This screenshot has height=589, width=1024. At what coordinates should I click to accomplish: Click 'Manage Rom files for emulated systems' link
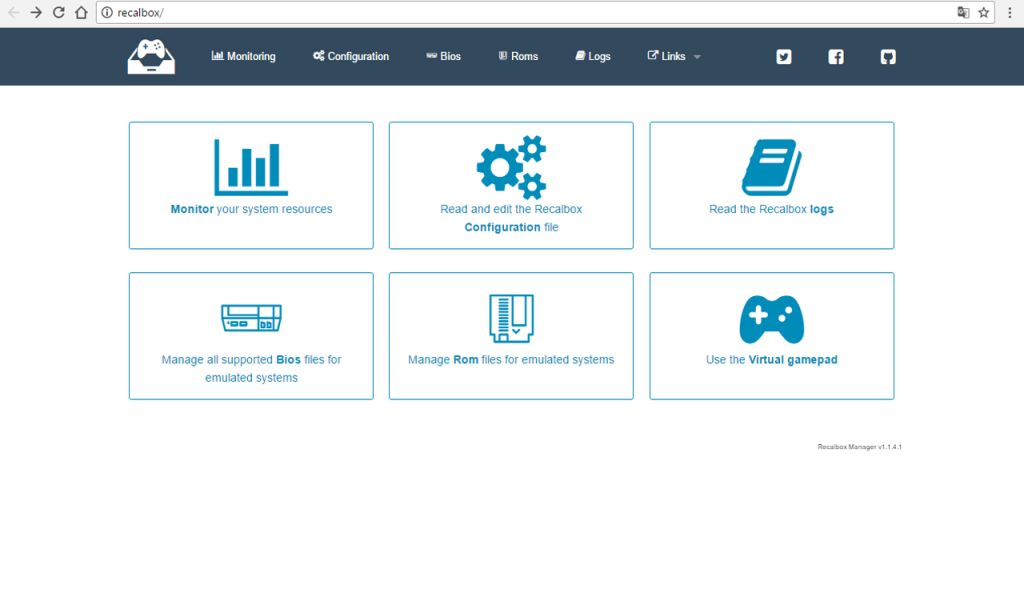[511, 360]
